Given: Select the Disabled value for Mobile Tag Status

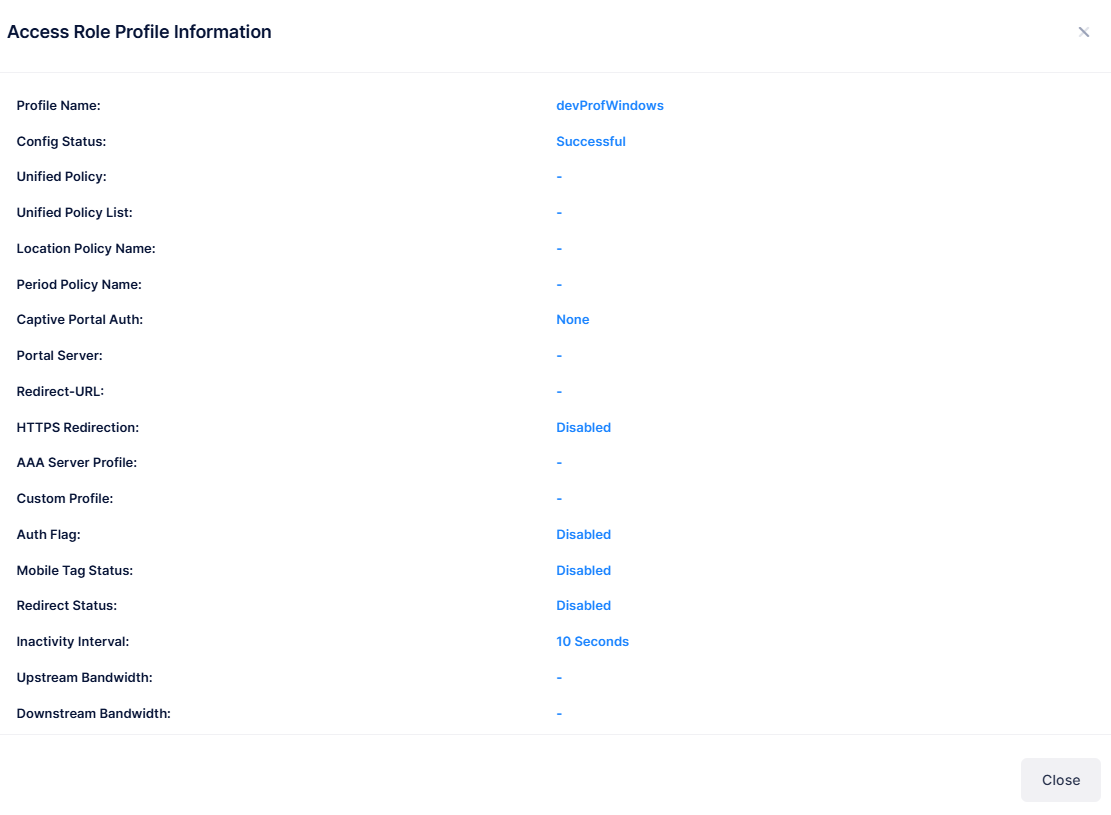Looking at the screenshot, I should point(583,570).
